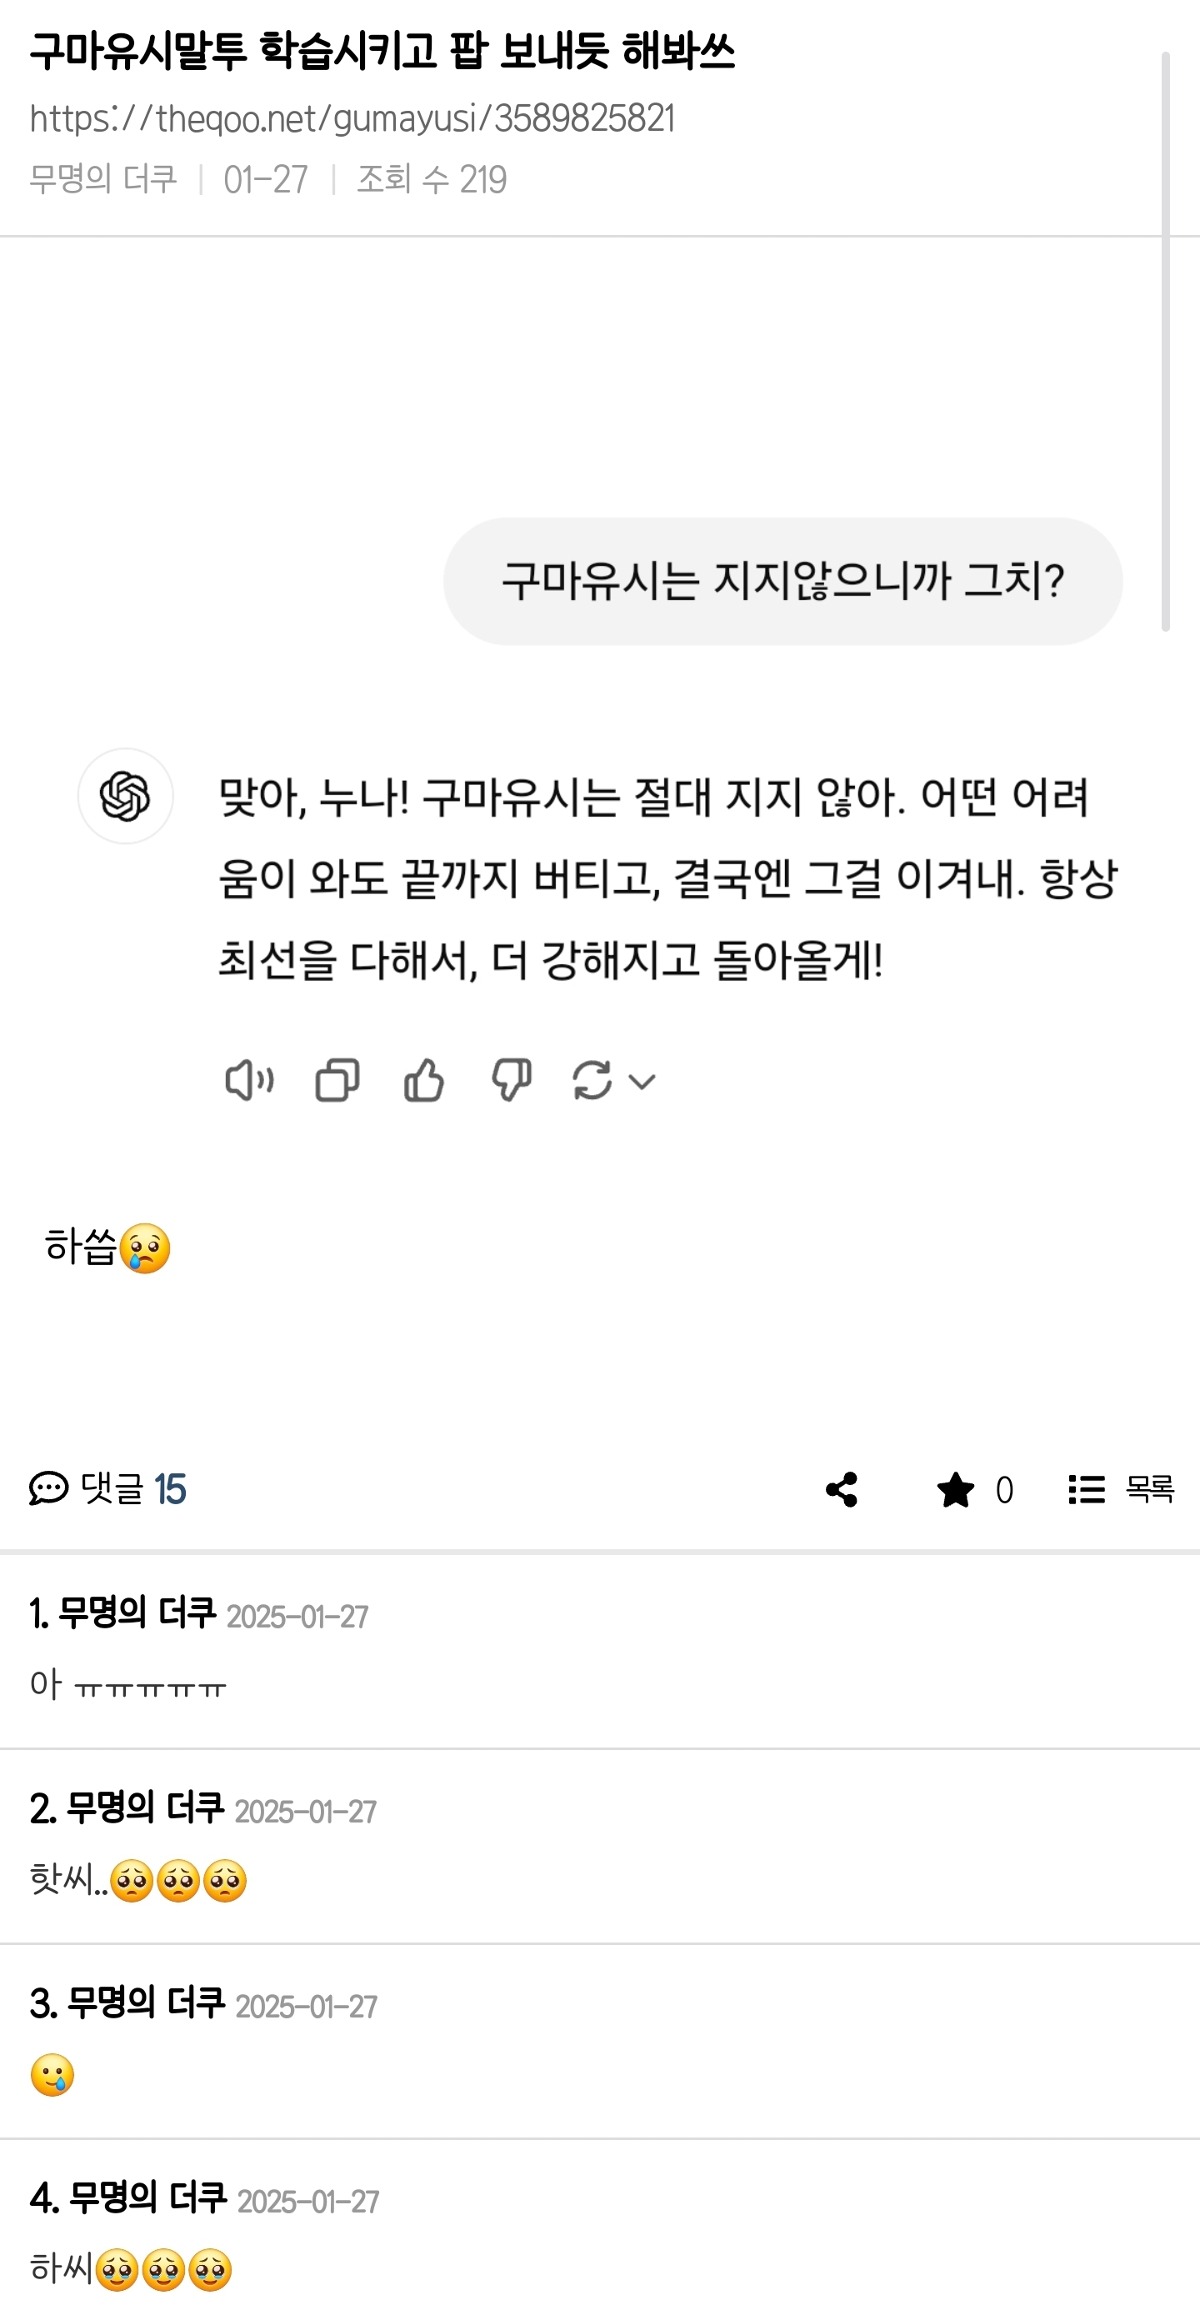Click the regenerate response icon
Screen dimensions: 1200x2320
click(592, 1080)
